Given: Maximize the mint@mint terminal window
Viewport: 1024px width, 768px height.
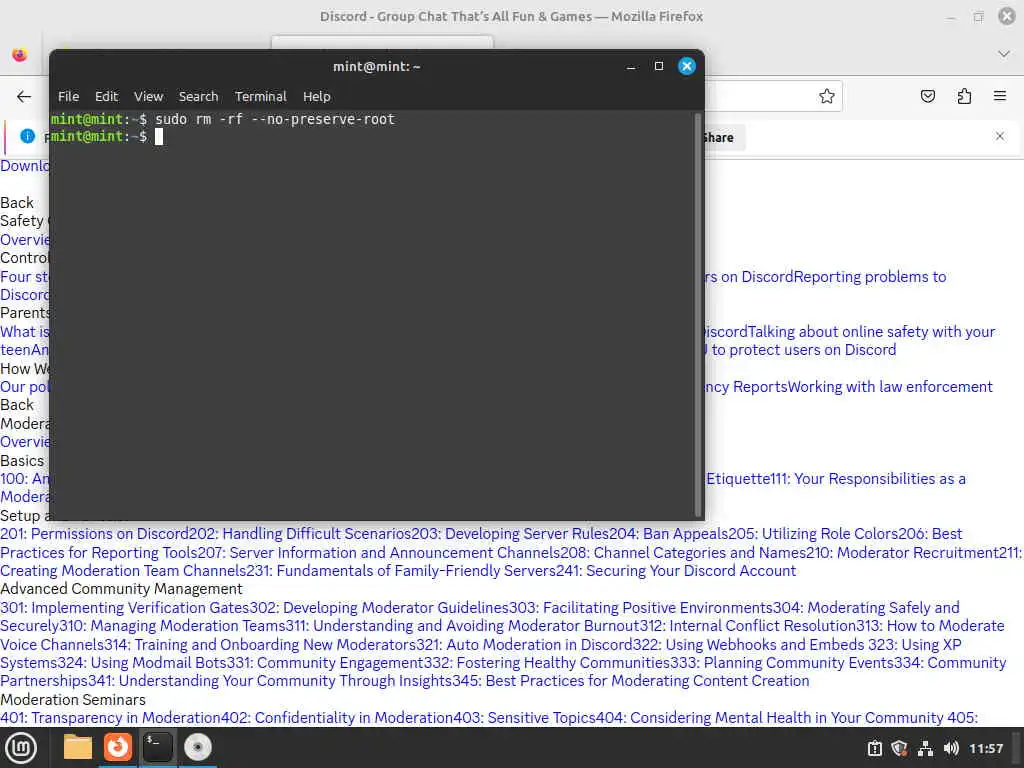Looking at the screenshot, I should tap(659, 66).
